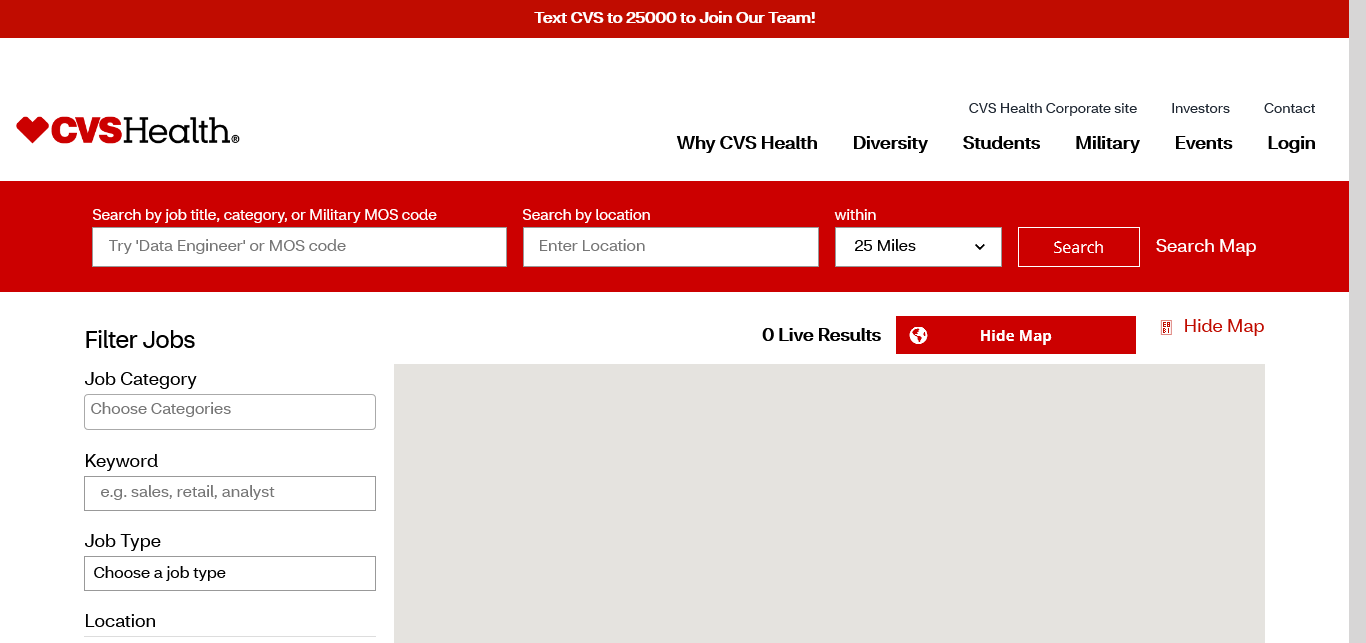The image size is (1366, 643).
Task: Click the Login link
Action: click(1290, 143)
